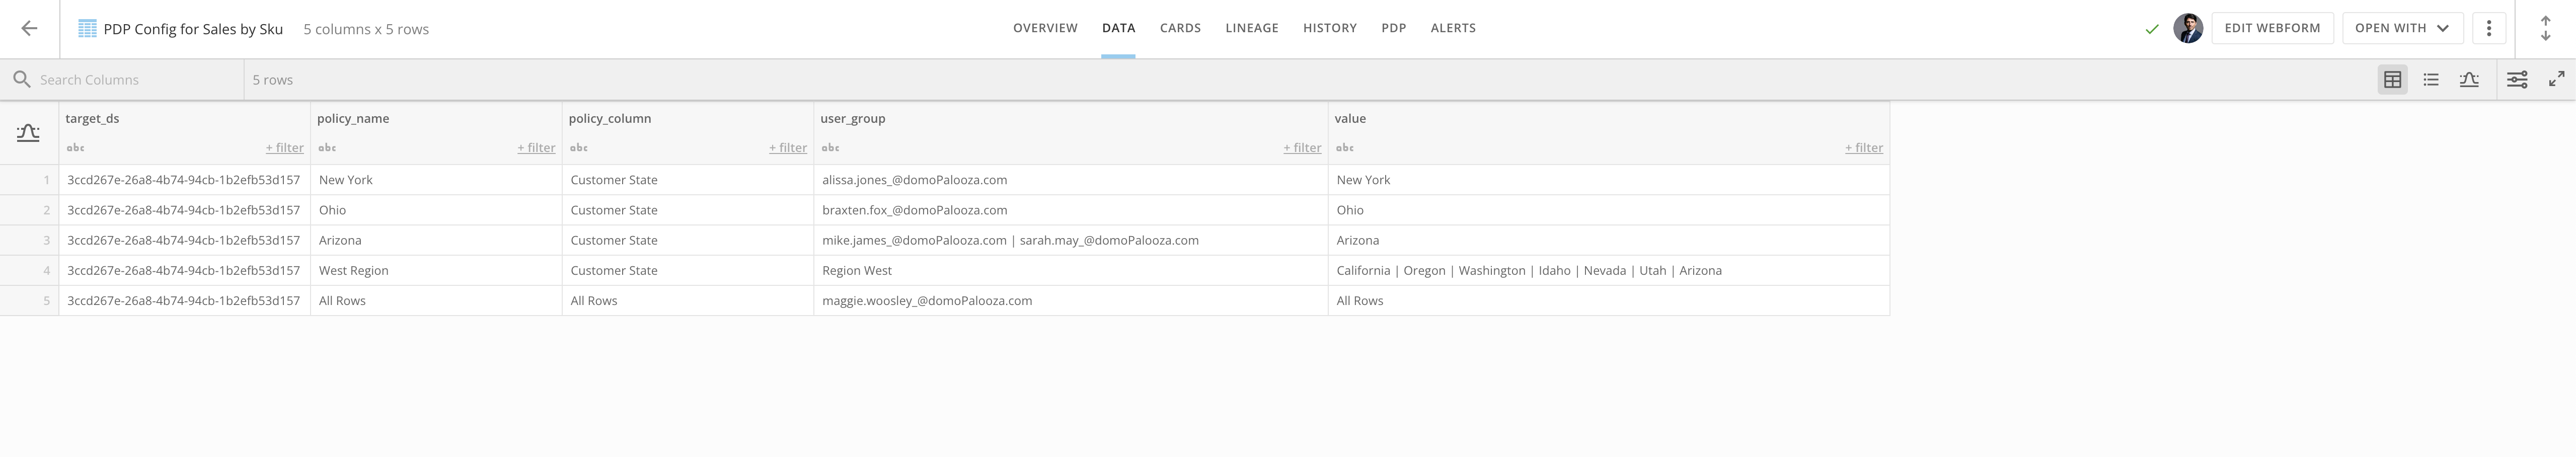Click the Search Columns input field

135,80
